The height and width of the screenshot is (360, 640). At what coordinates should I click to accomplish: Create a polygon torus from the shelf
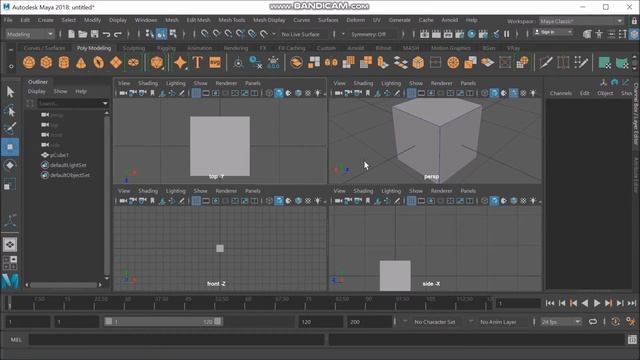pos(98,62)
